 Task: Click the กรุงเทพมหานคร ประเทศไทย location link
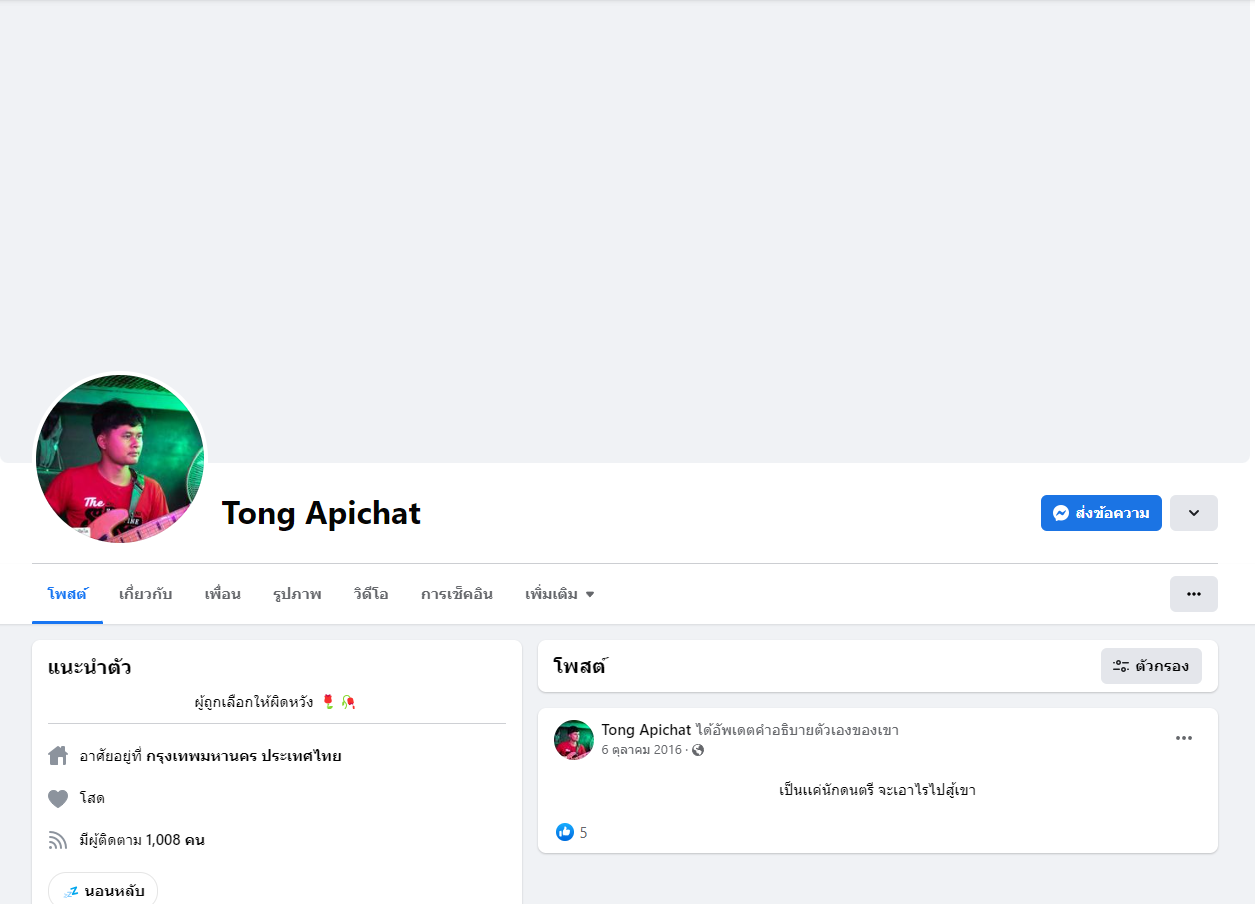click(244, 756)
